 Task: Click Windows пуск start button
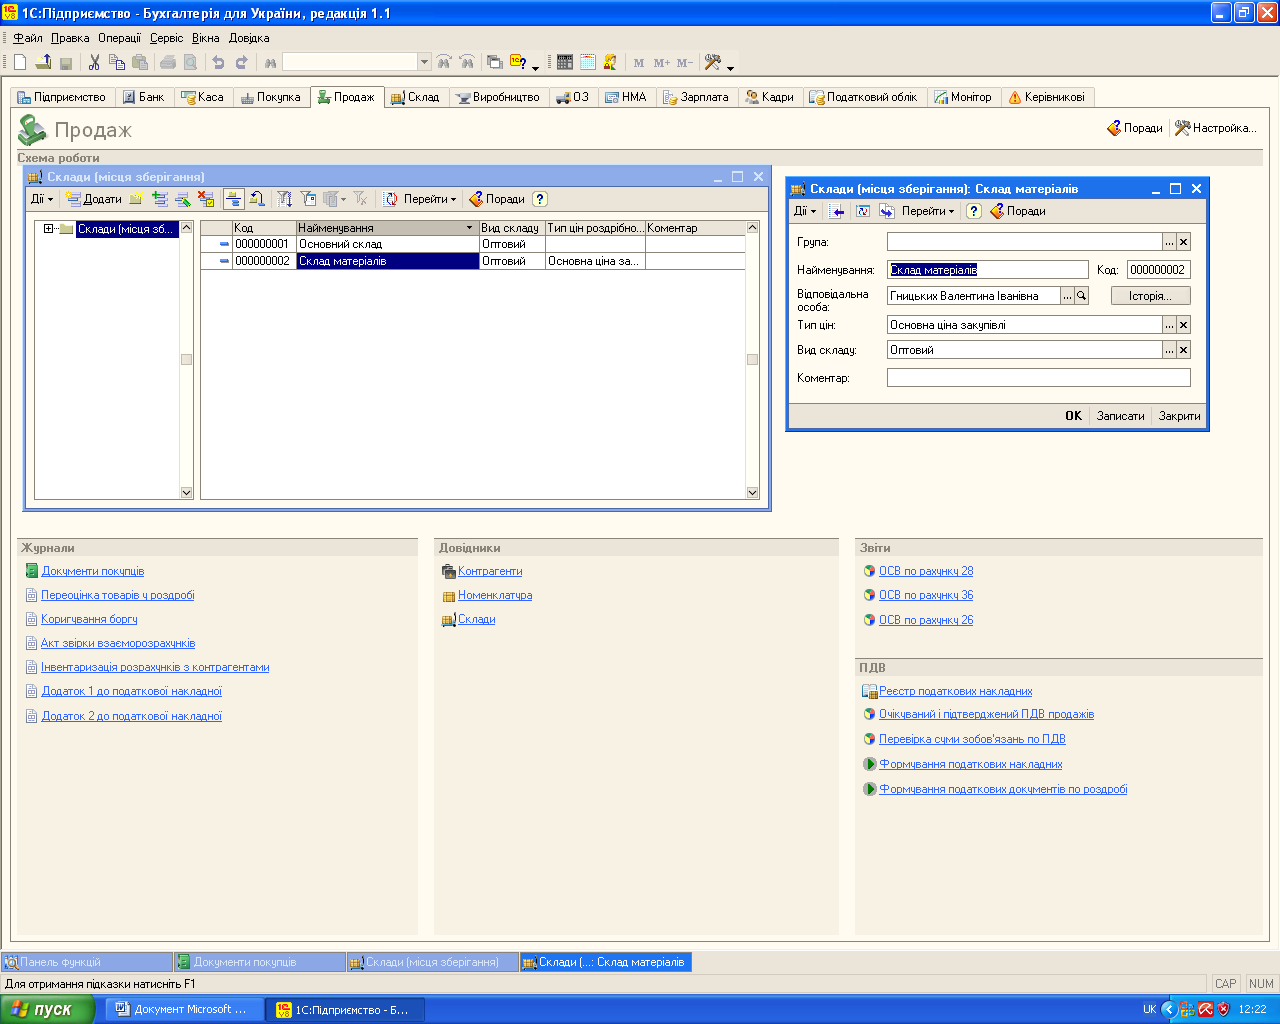[x=47, y=1009]
